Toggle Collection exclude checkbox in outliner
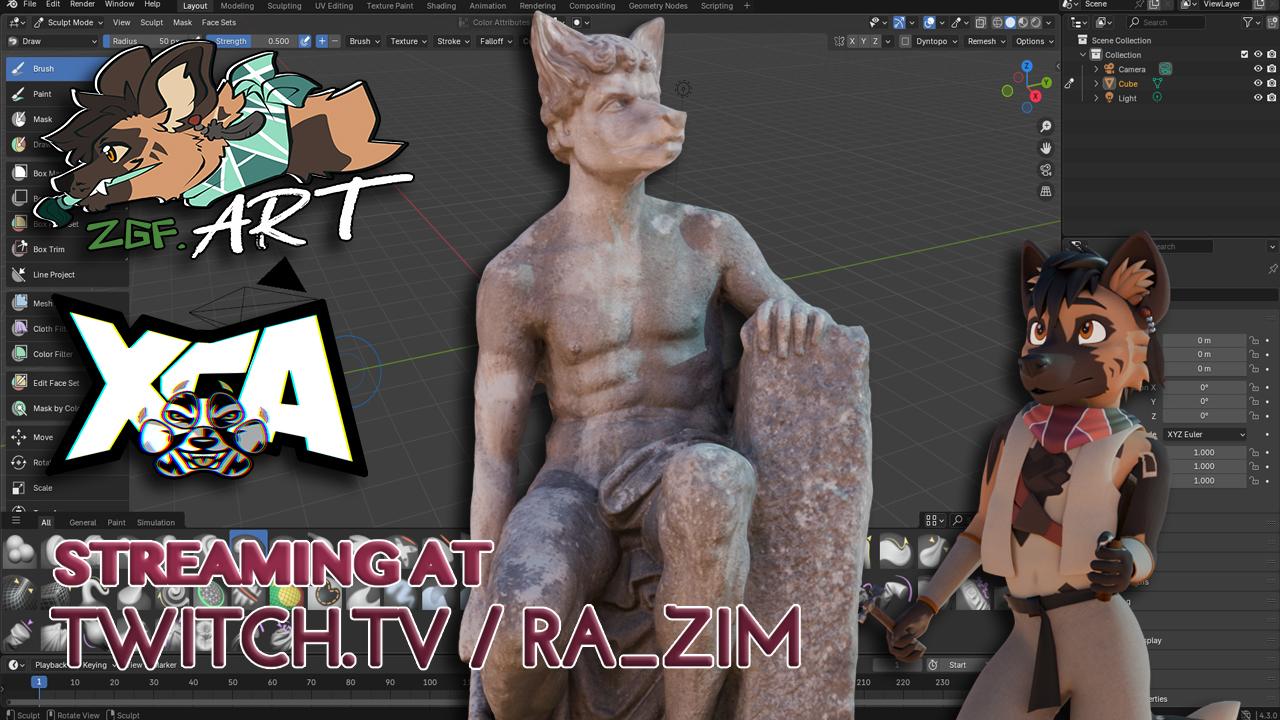 click(x=1244, y=55)
